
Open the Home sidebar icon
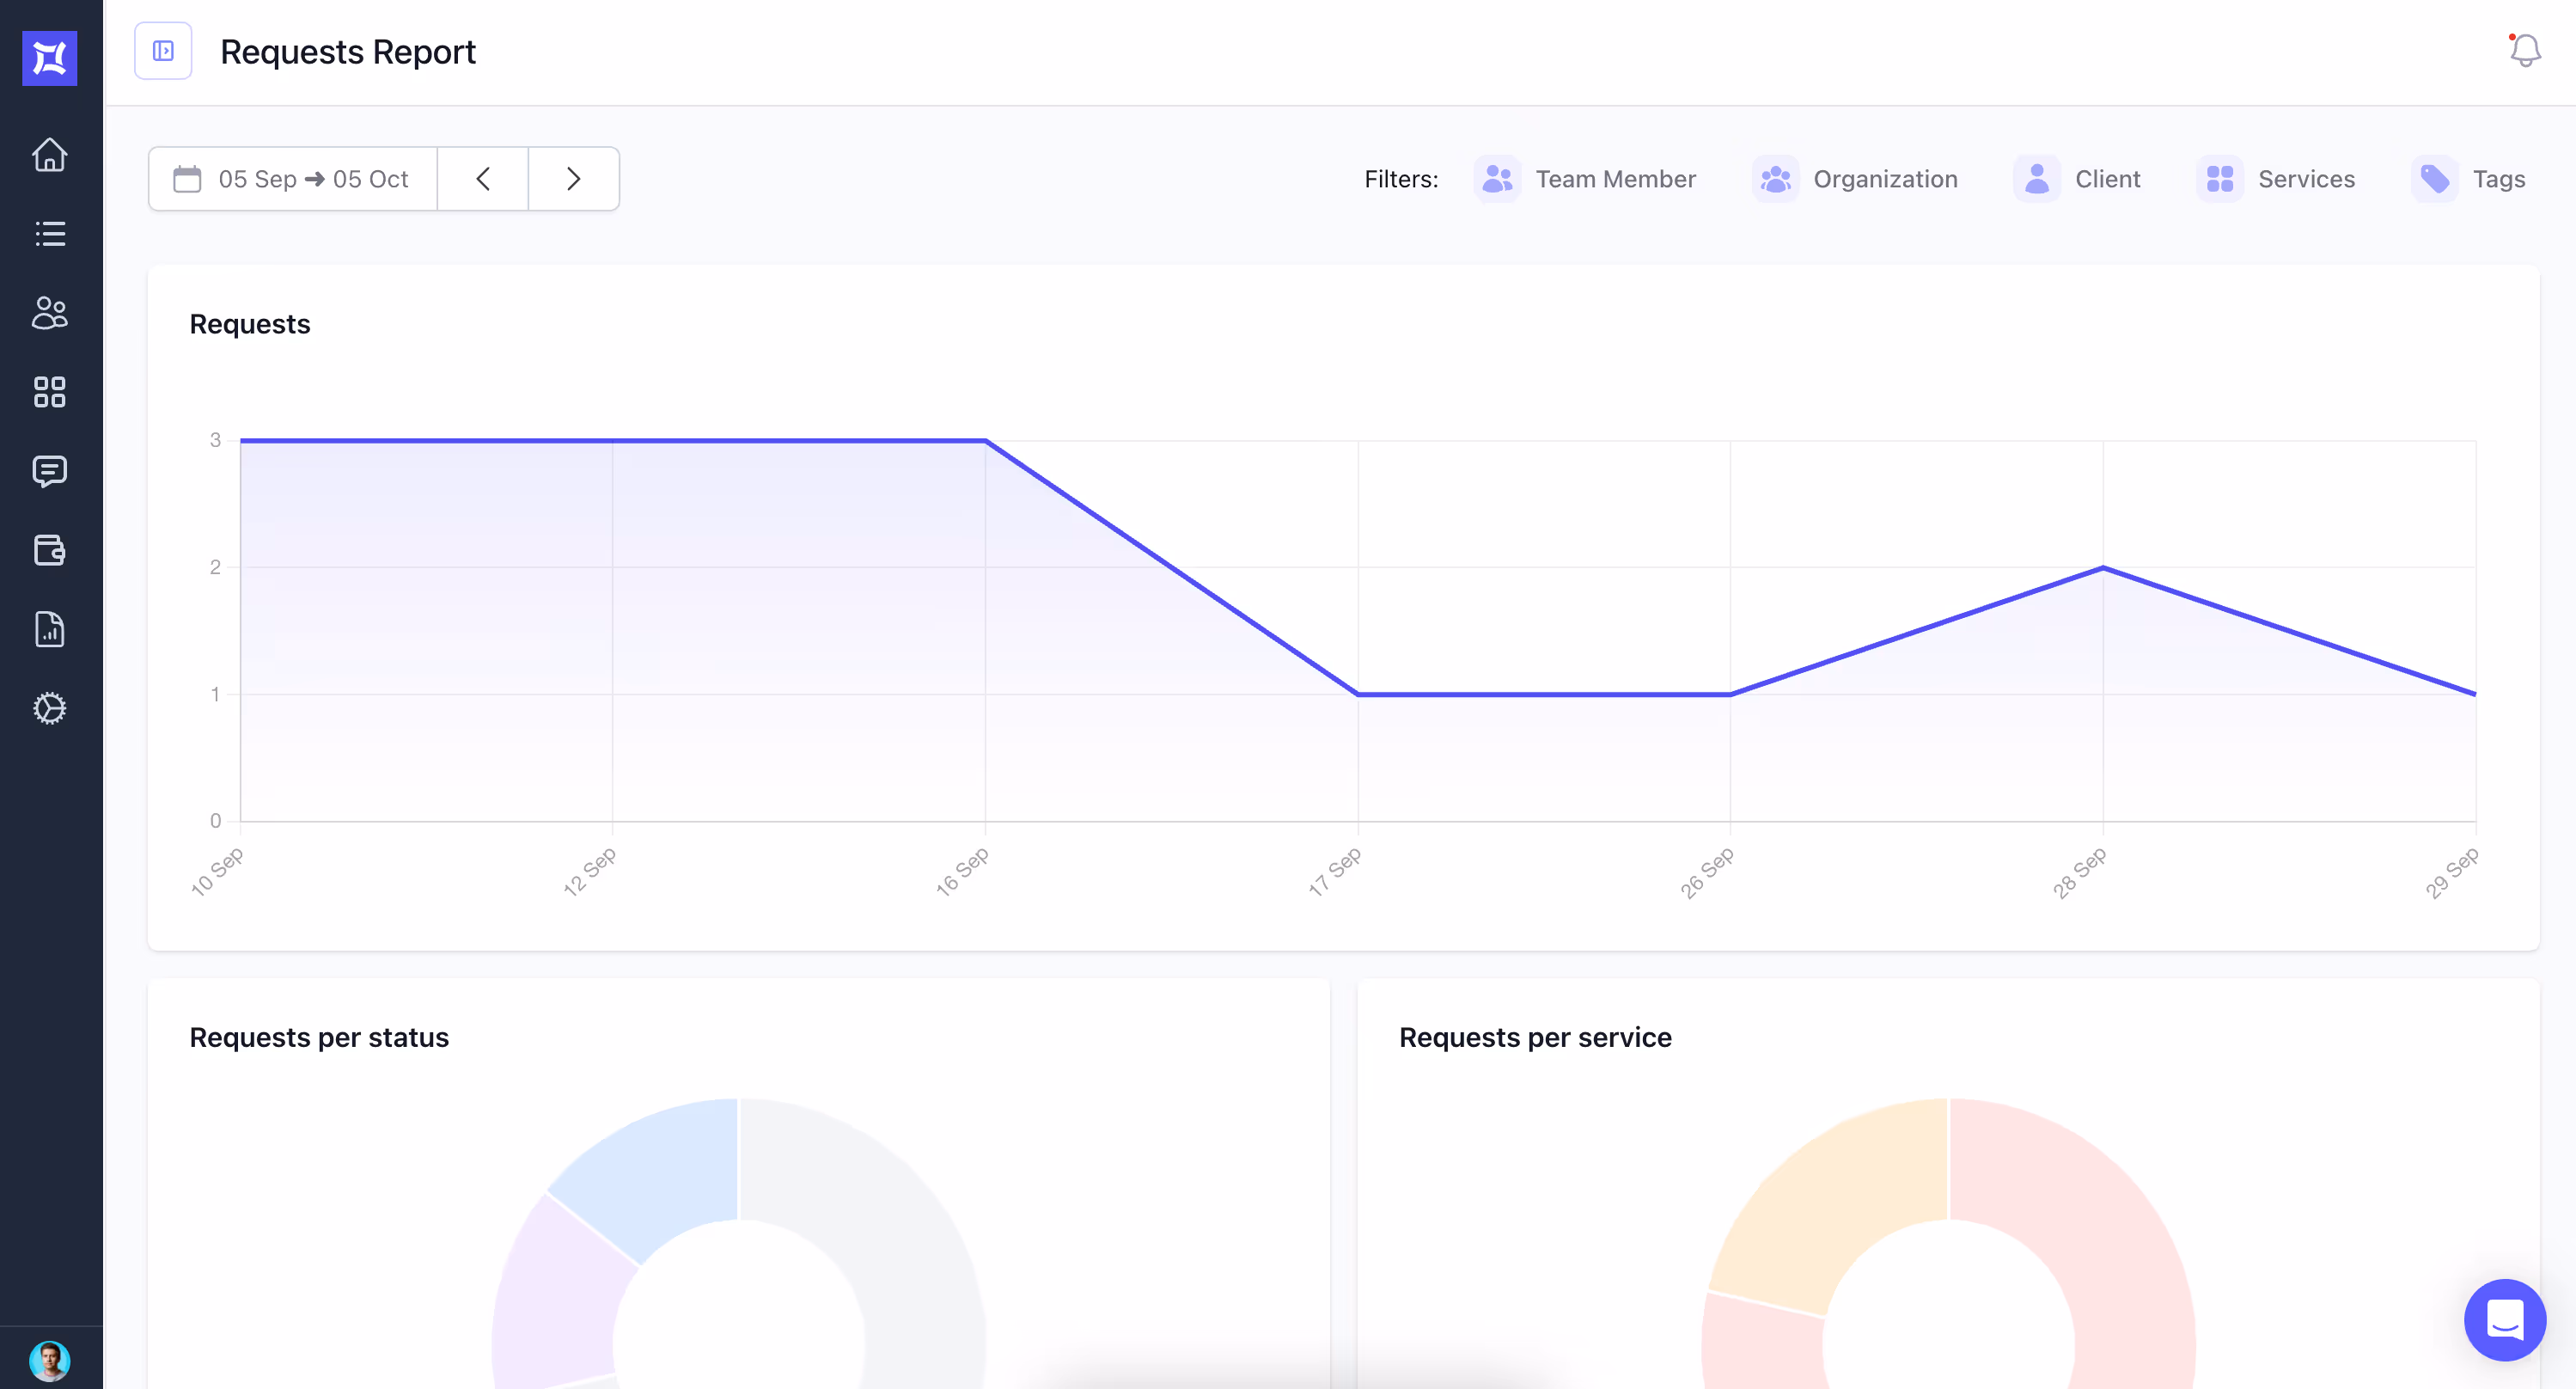(49, 155)
